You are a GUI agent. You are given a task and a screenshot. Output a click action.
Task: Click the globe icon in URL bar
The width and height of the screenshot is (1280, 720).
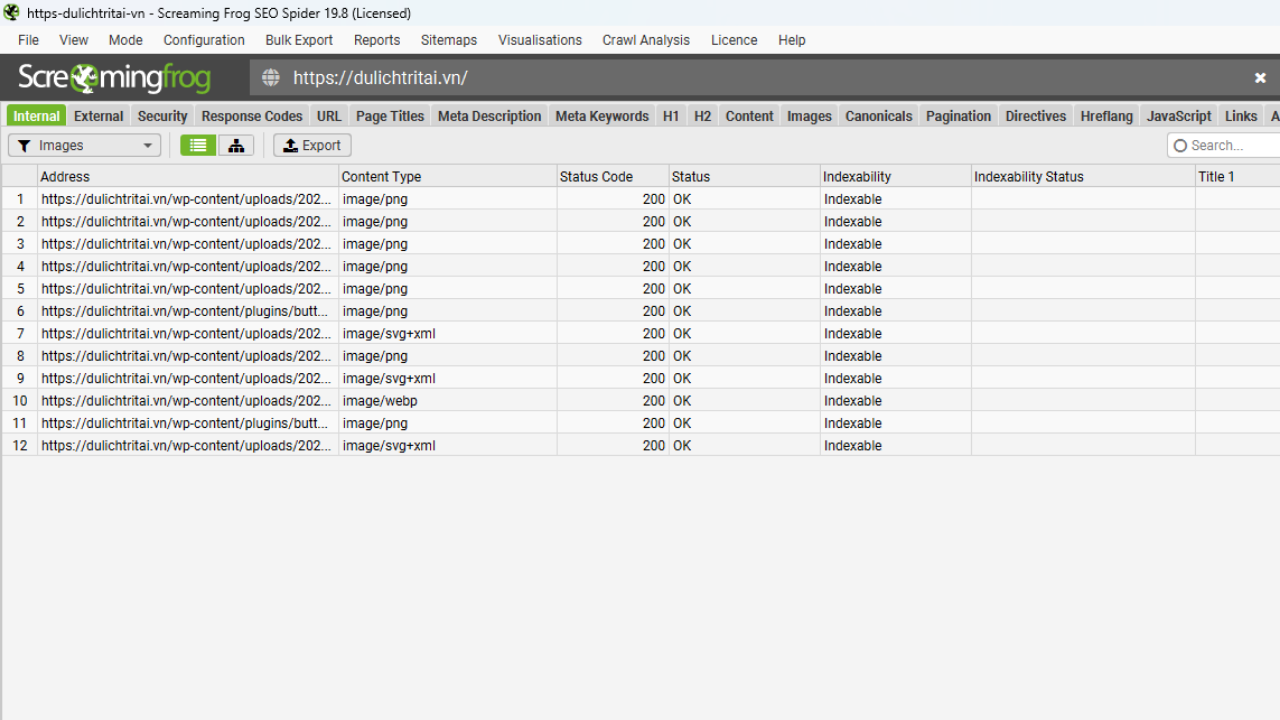[270, 78]
